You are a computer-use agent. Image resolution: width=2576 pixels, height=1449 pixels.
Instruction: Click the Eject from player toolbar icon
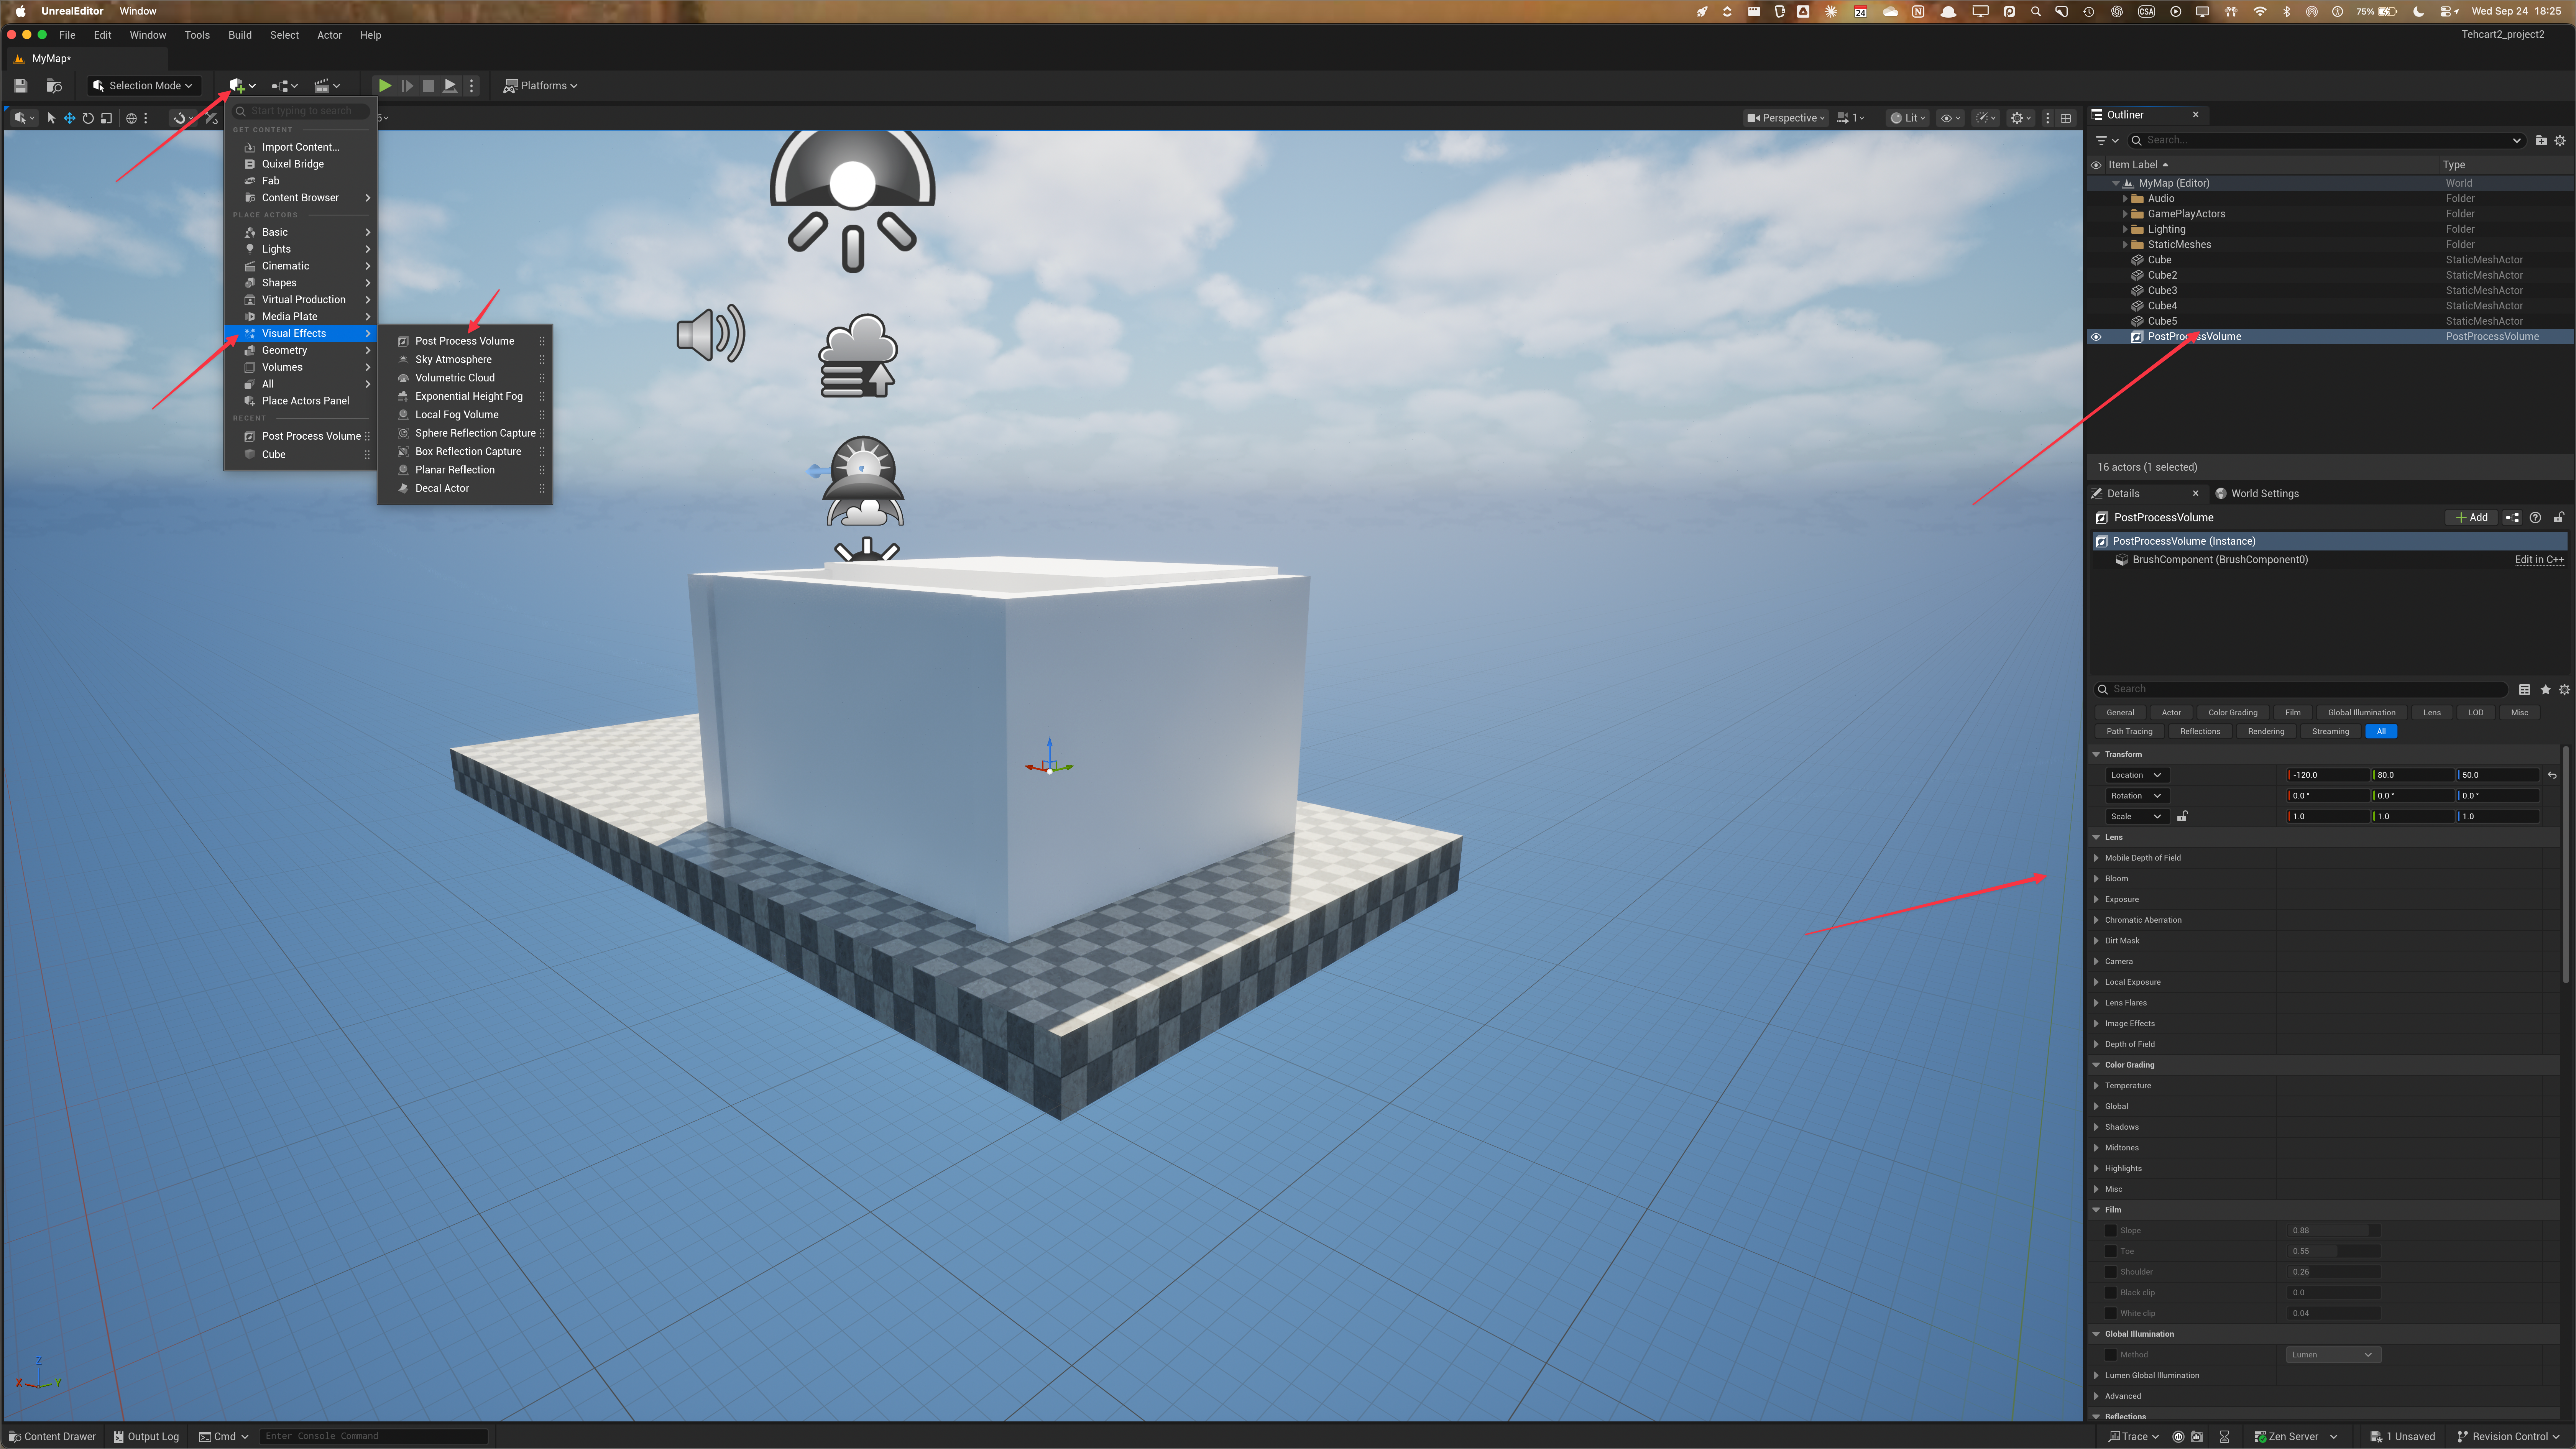(450, 86)
